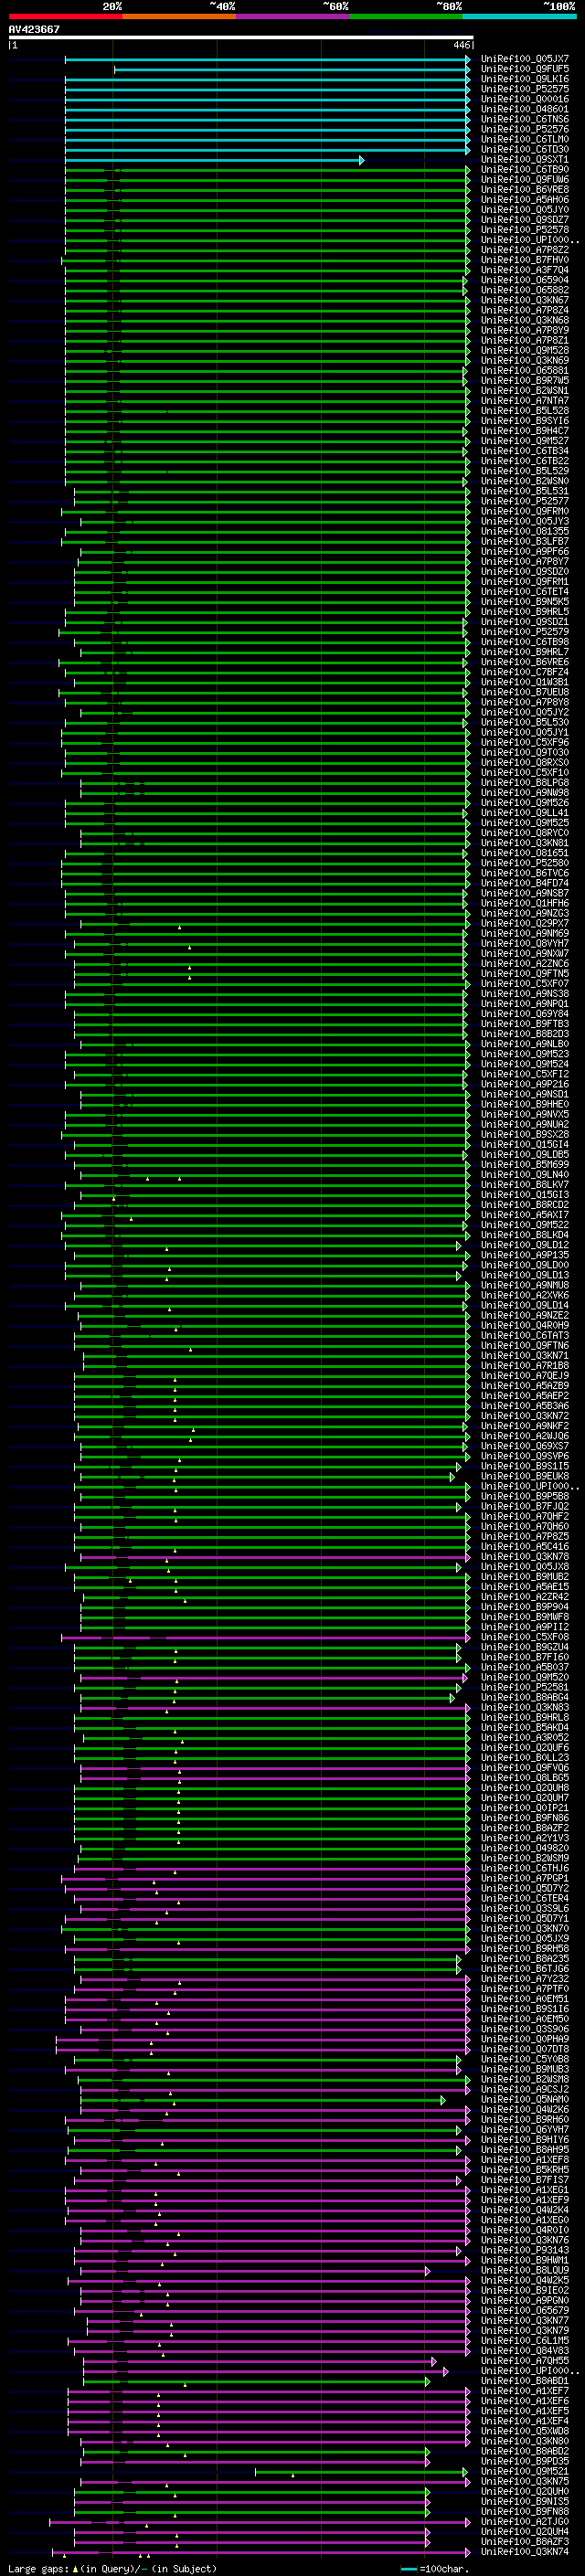585x2576 pixels.
Task: Click label UniRef100_A3F7Q4
Action: point(525,270)
